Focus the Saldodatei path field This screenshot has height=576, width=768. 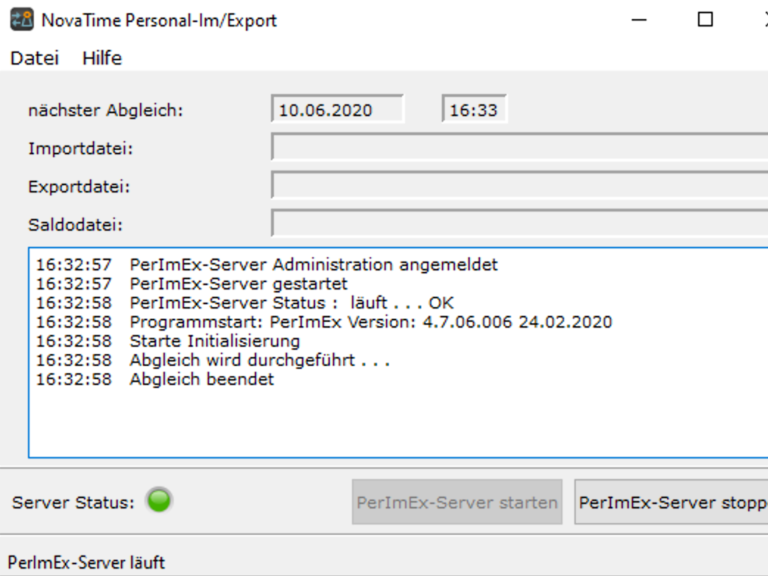click(x=520, y=223)
